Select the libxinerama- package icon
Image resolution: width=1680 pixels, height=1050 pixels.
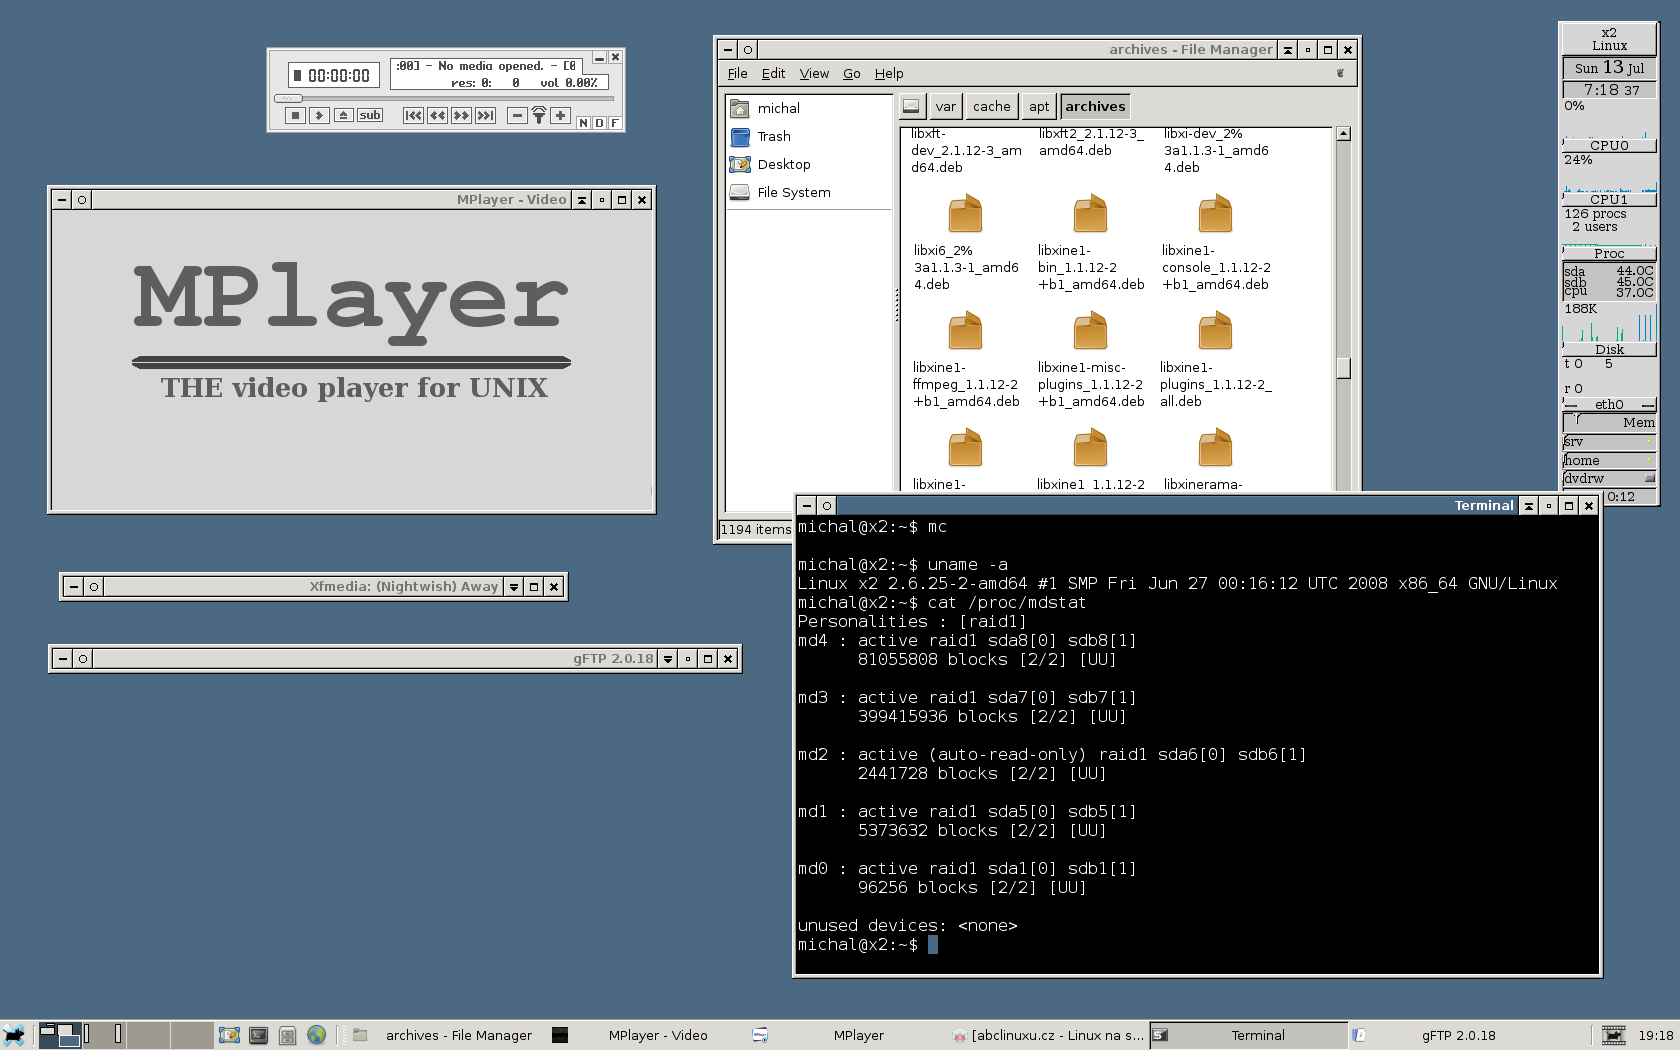(x=1215, y=448)
